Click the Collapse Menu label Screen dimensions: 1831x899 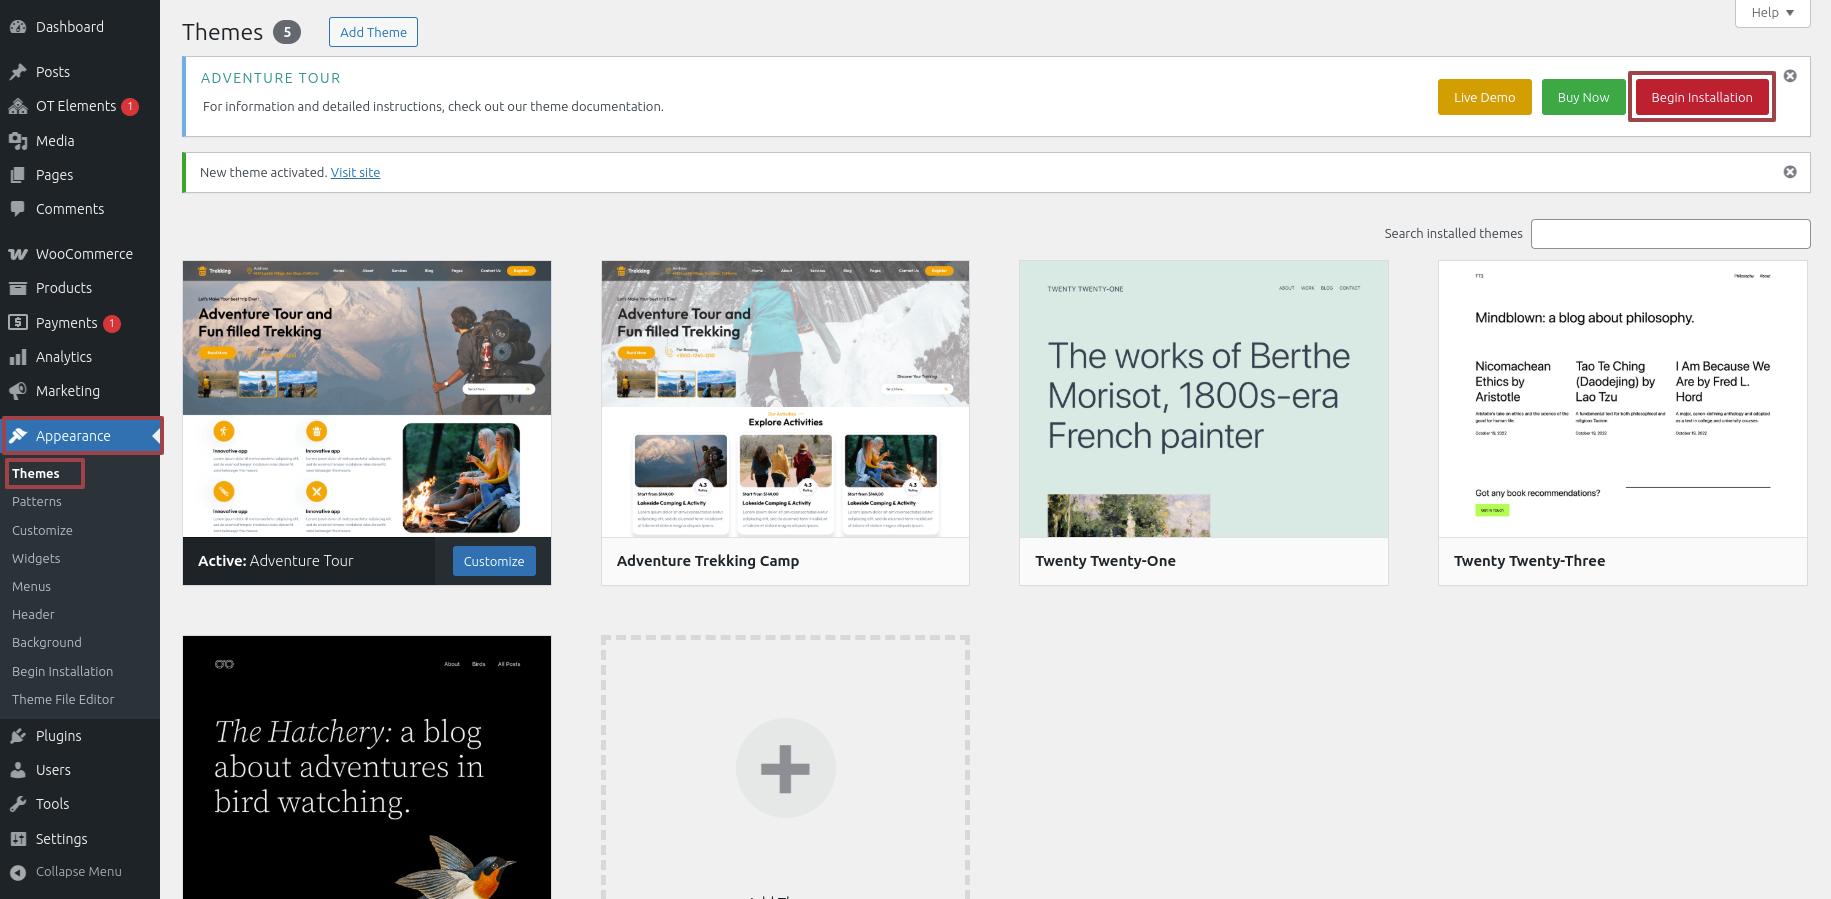point(79,872)
